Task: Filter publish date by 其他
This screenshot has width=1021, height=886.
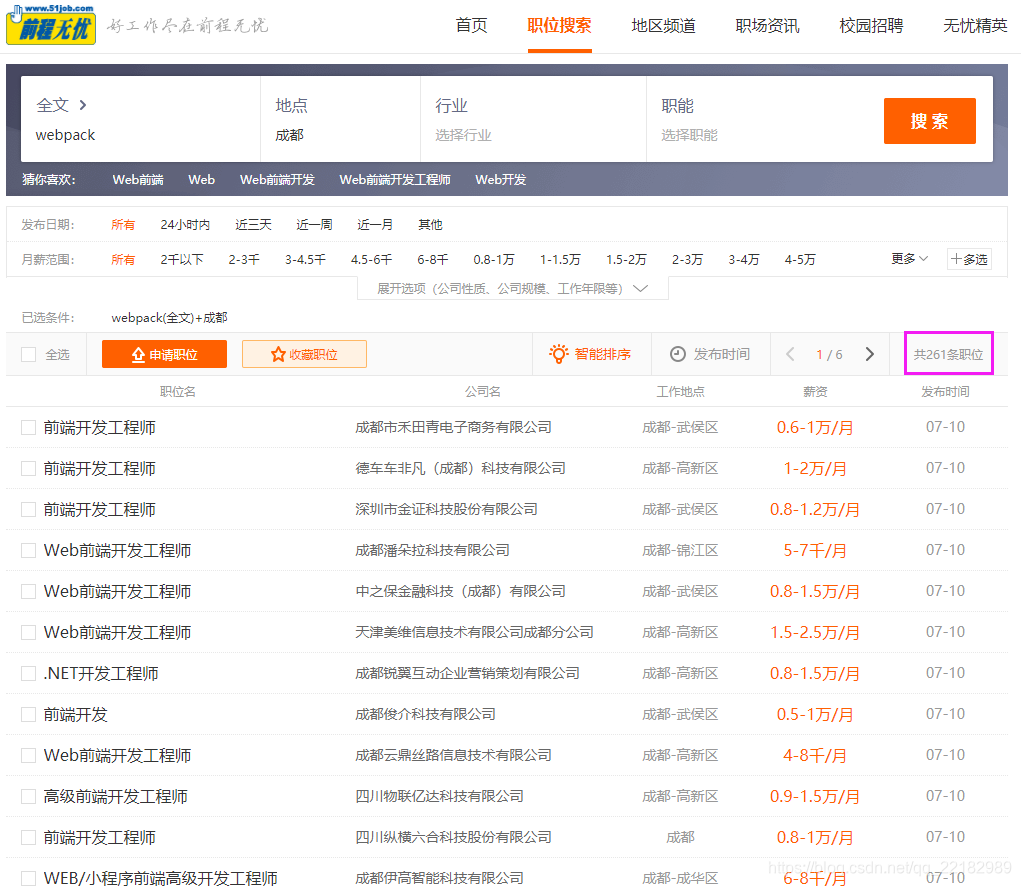Action: click(430, 225)
